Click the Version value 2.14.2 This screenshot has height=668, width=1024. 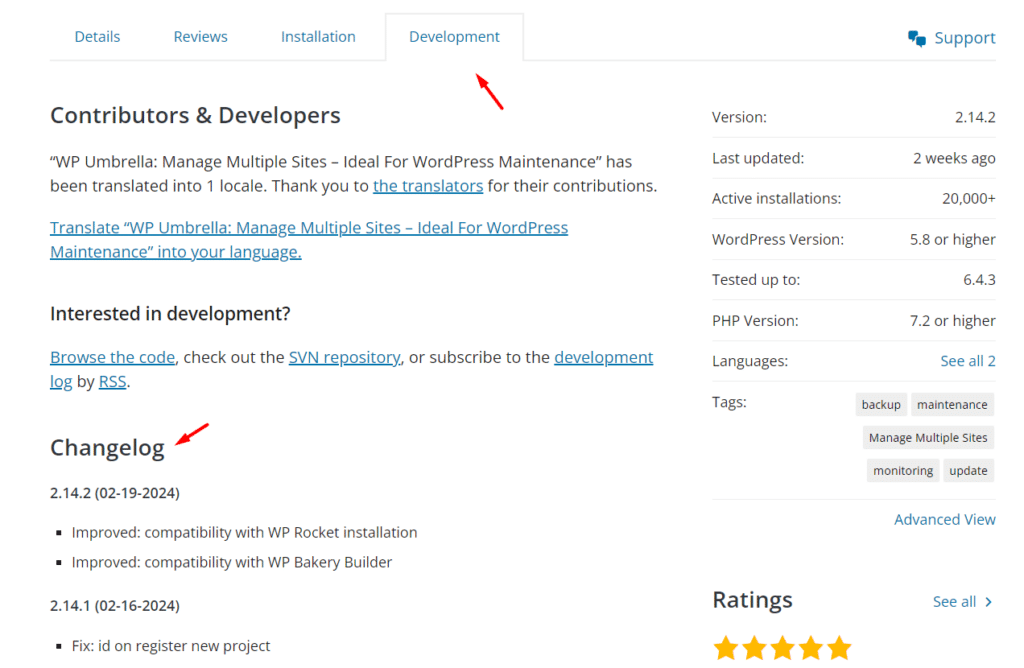pyautogui.click(x=975, y=118)
